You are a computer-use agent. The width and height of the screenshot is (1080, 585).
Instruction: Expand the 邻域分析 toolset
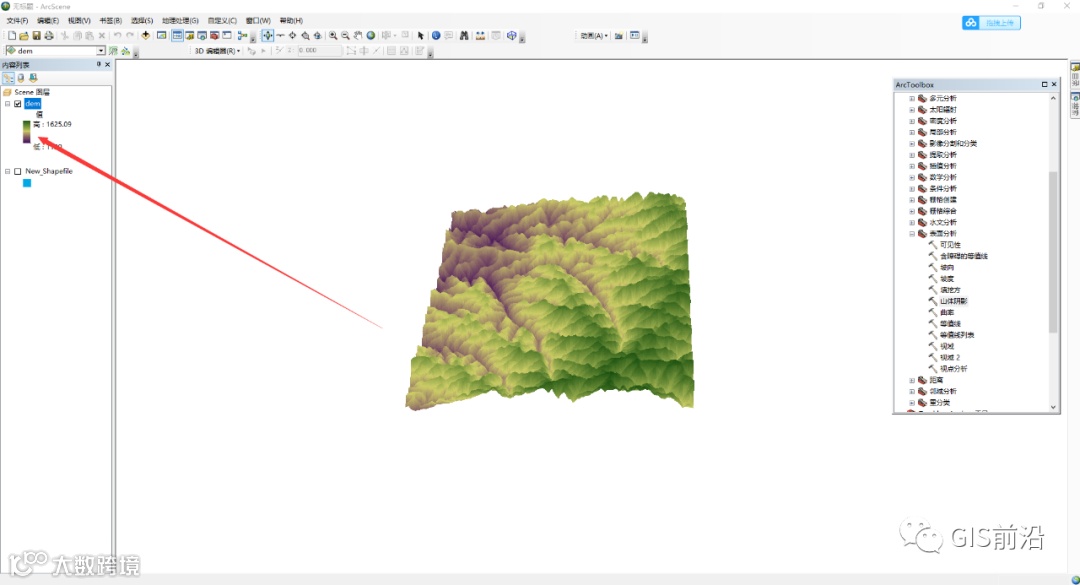912,391
